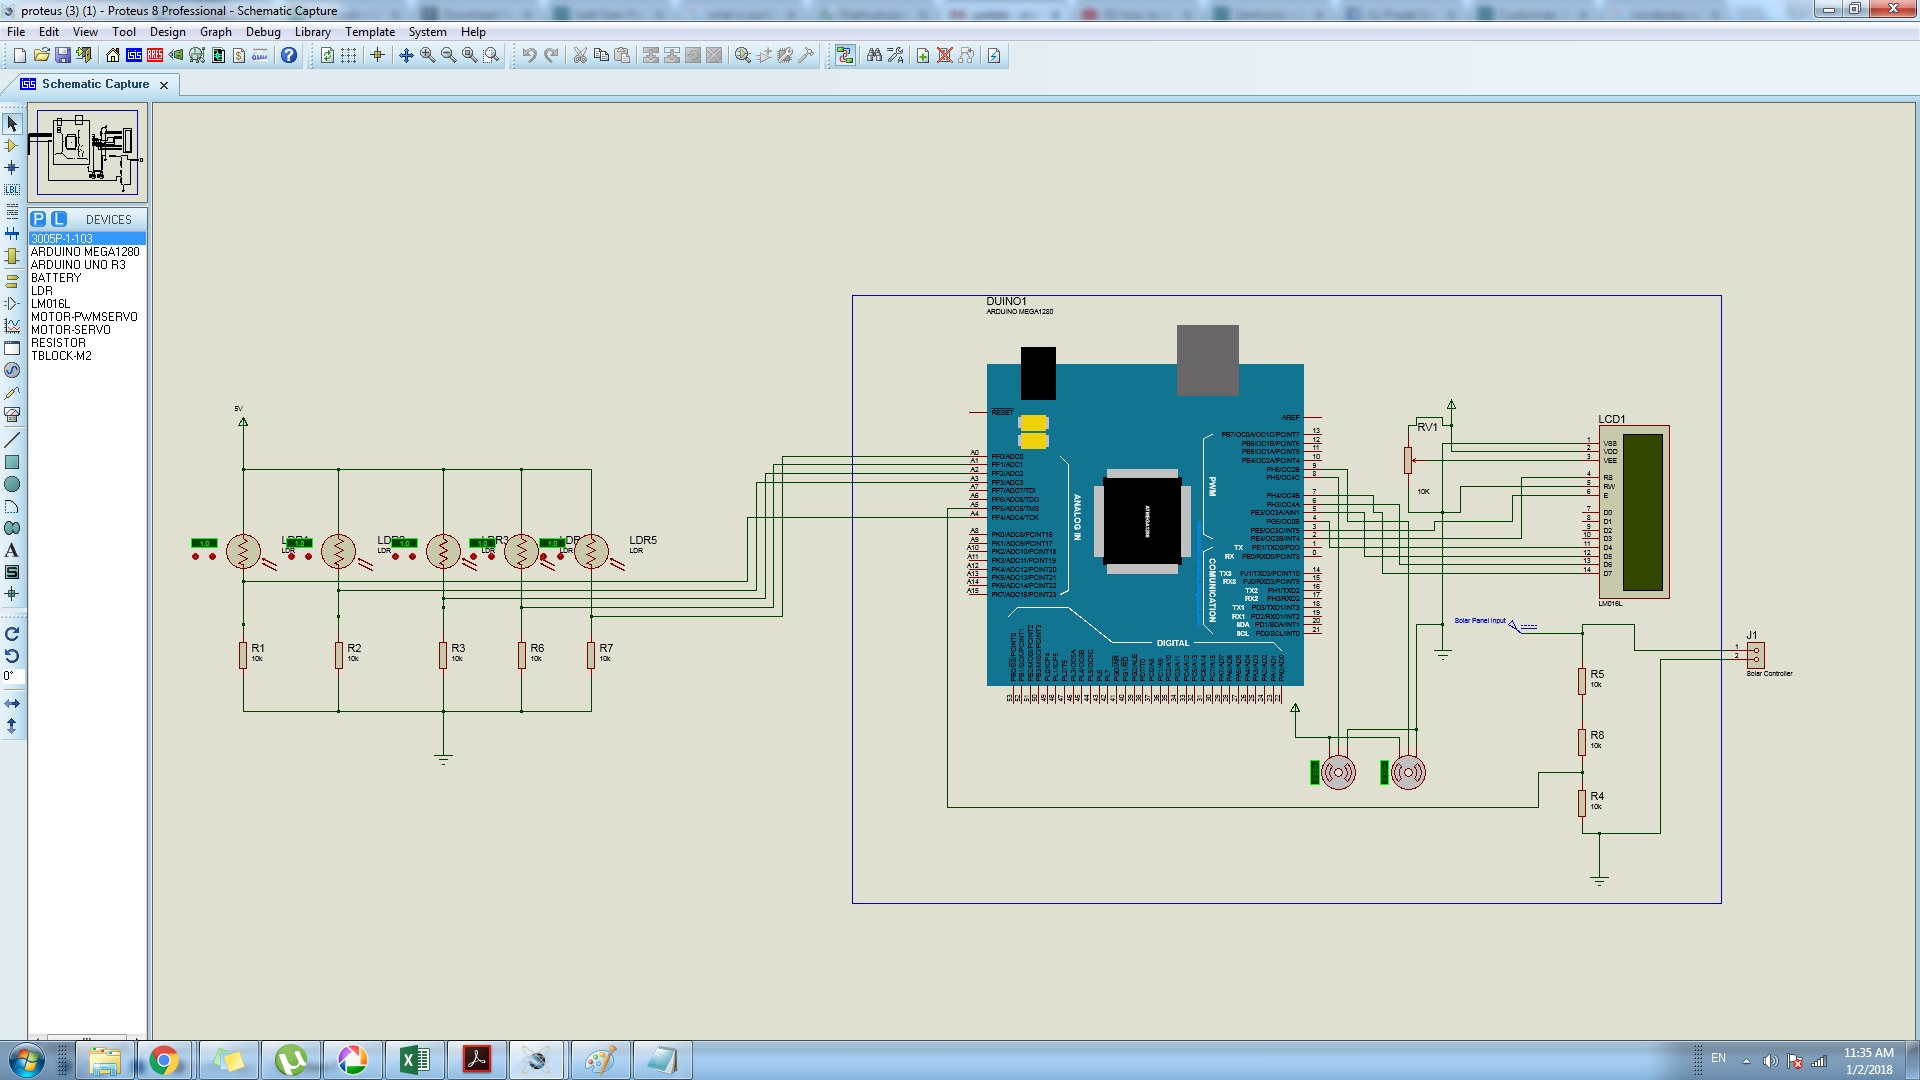Click the Wire Autorouter toggle icon
The image size is (1920, 1080).
coord(845,55)
